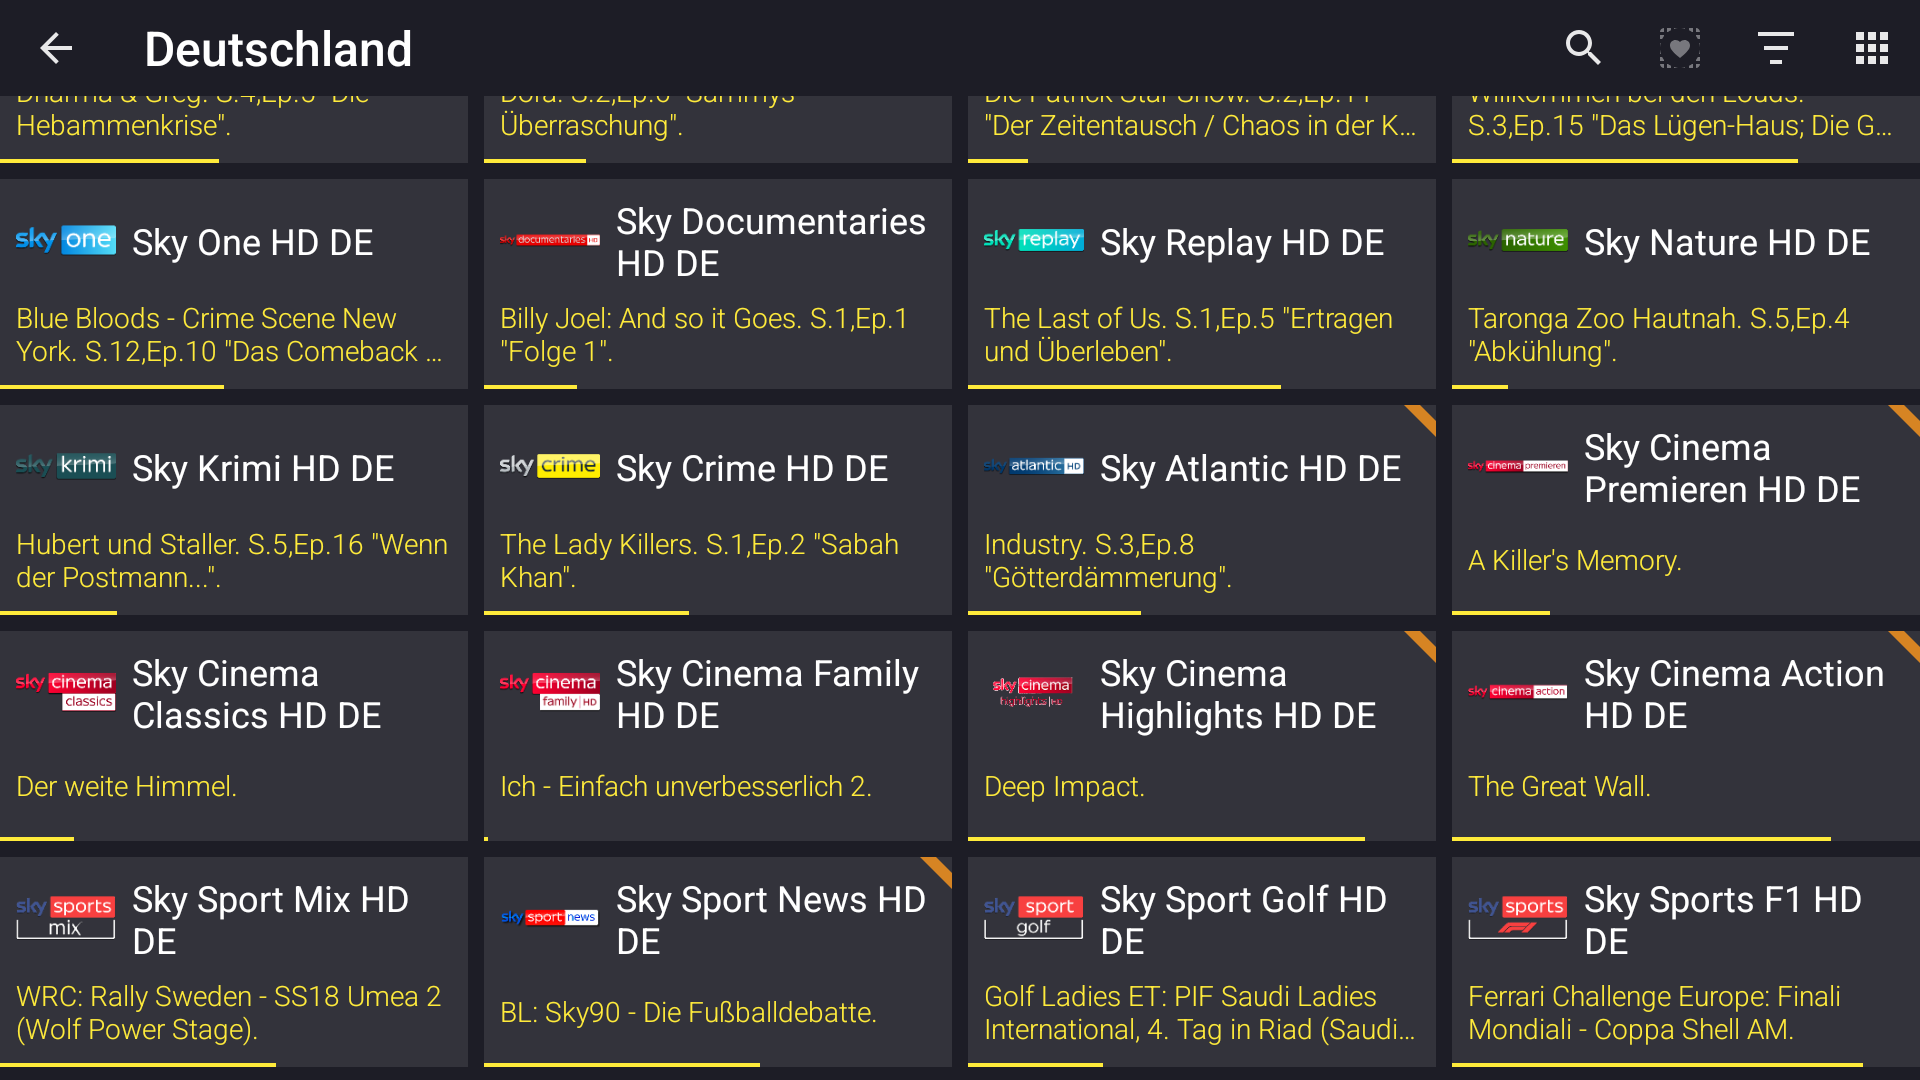
Task: Go back using the arrow icon
Action: click(x=56, y=48)
